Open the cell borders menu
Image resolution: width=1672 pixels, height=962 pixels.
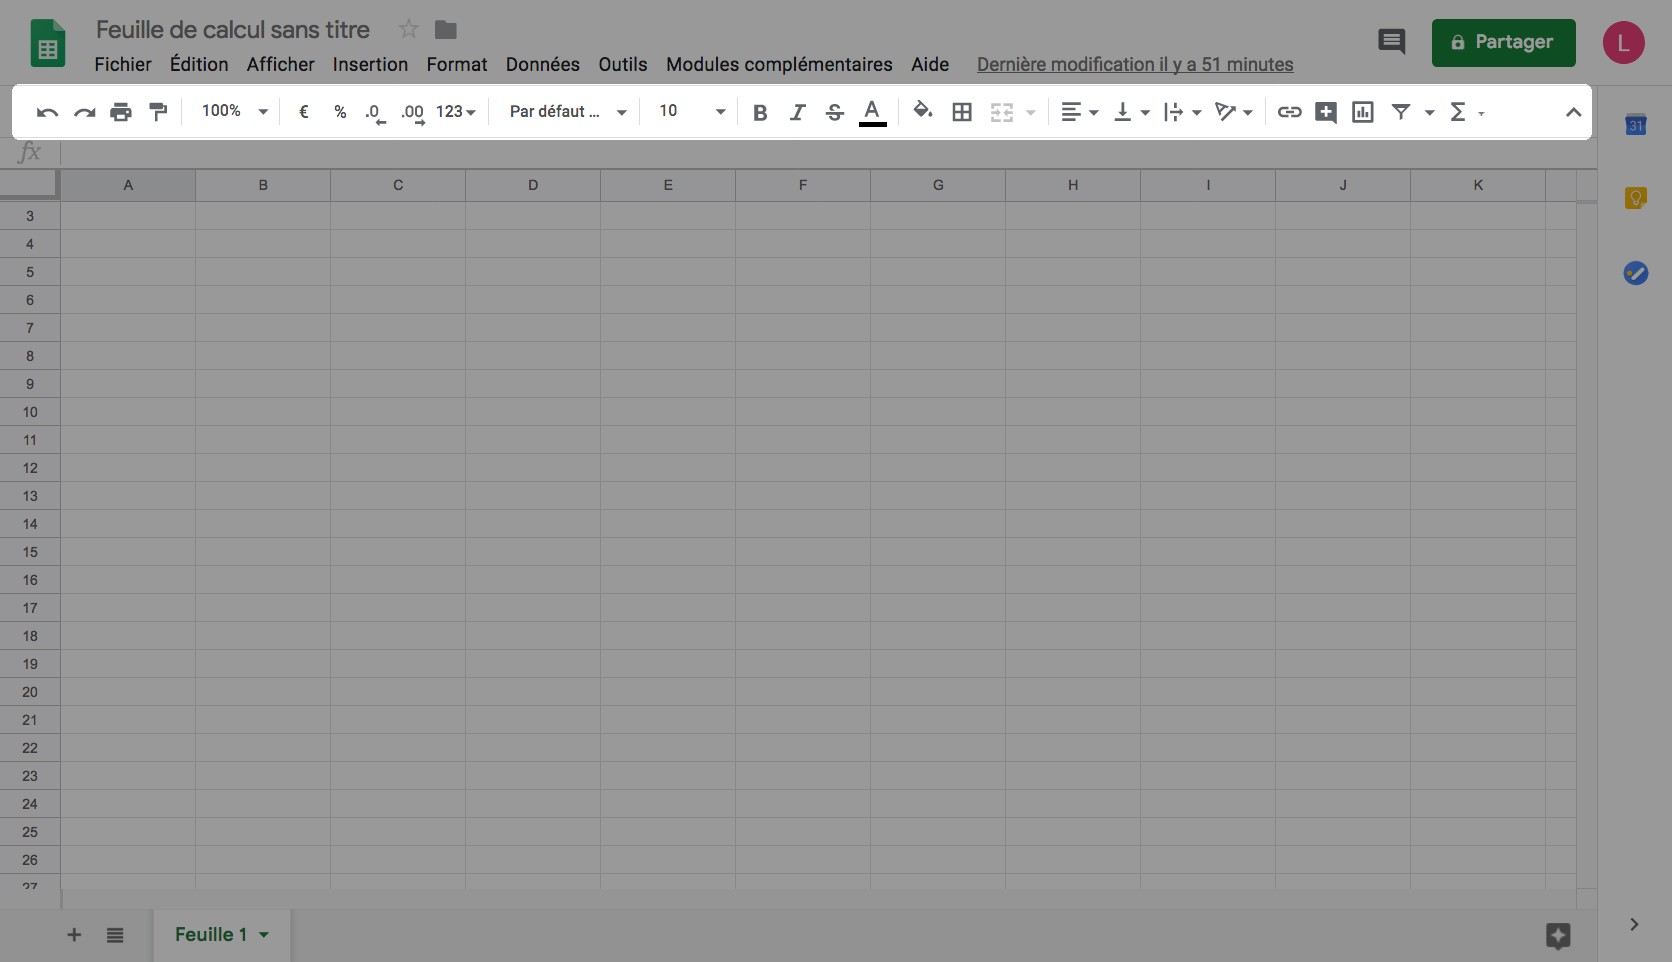point(962,112)
